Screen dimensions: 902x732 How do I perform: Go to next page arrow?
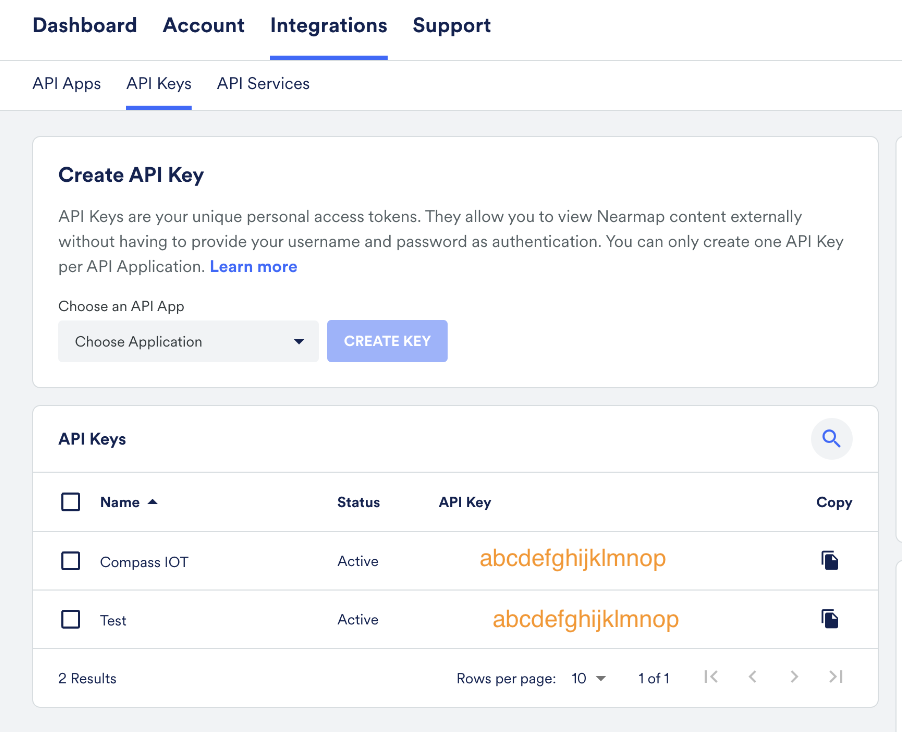pos(794,677)
